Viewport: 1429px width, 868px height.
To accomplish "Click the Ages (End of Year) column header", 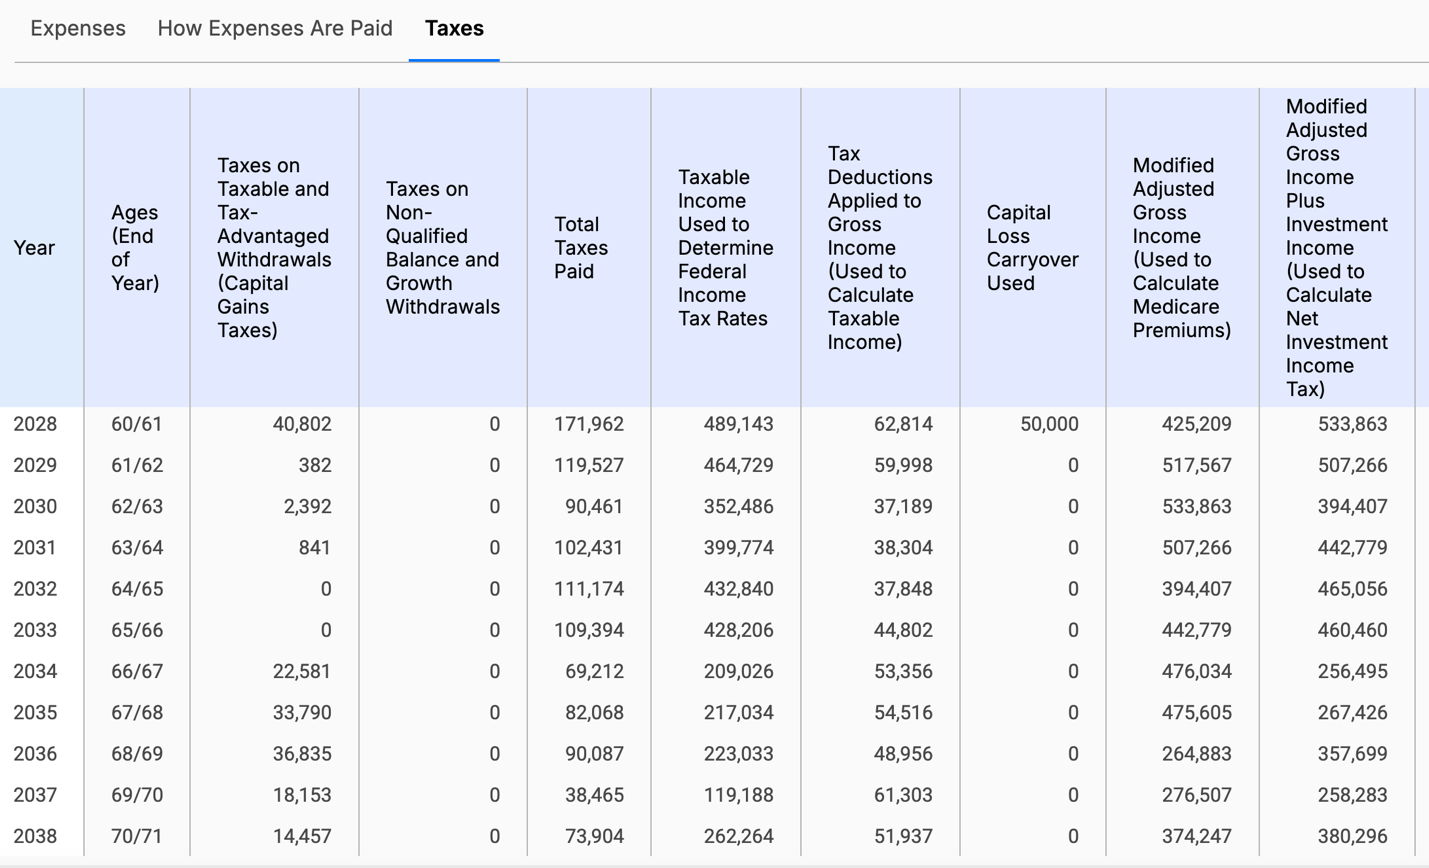I will tap(136, 247).
